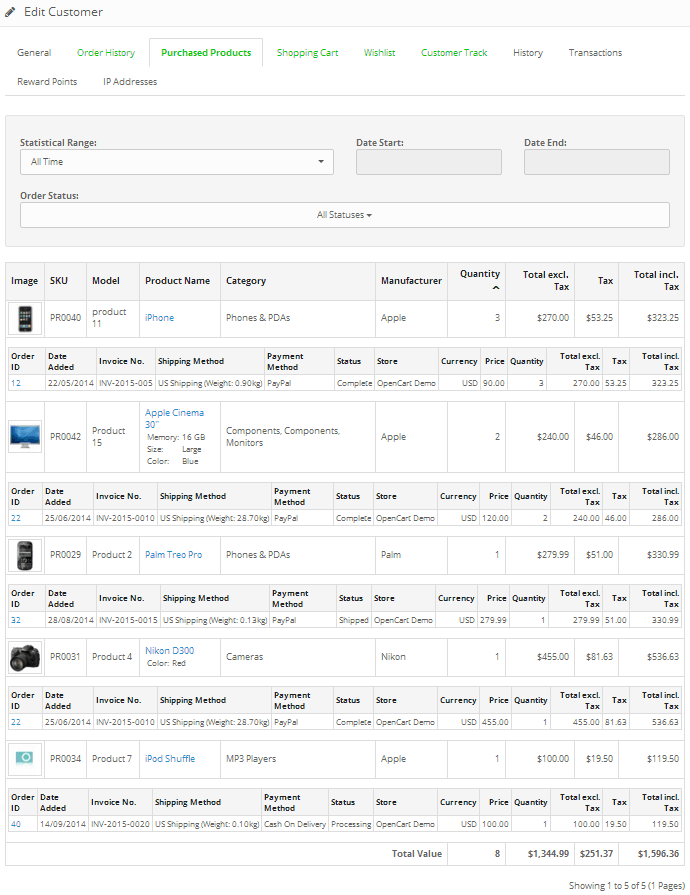Focus the Date Start field
690x895 pixels.
[x=429, y=162]
